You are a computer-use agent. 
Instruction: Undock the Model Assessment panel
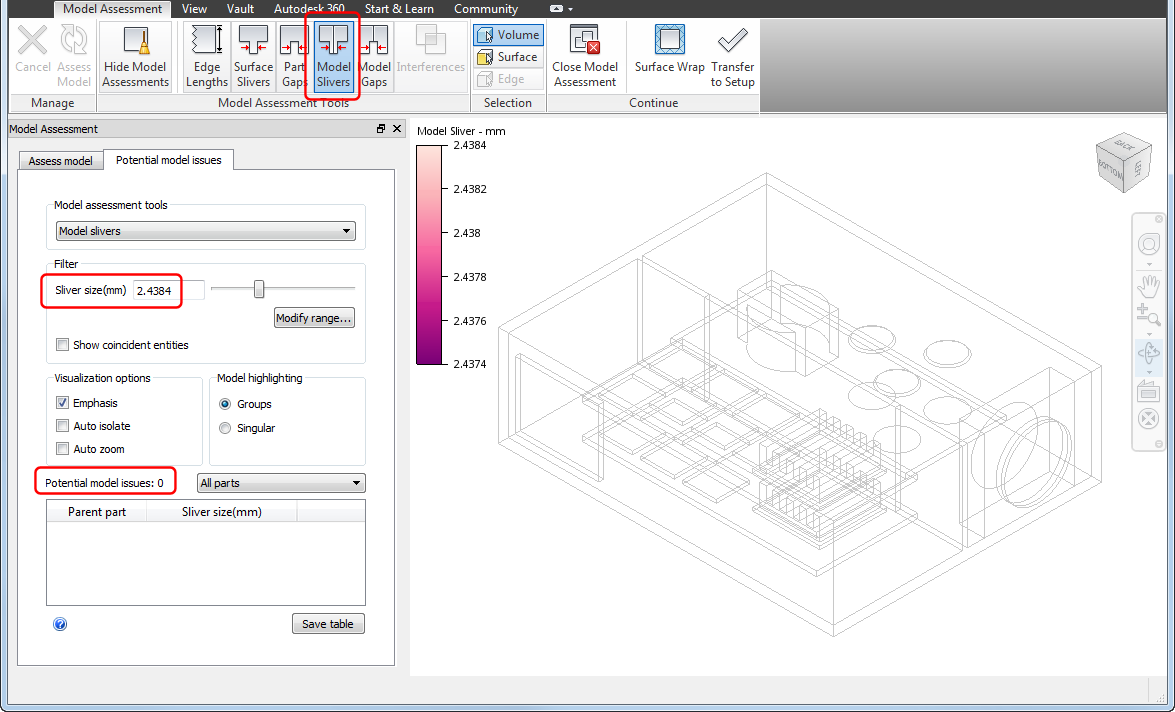coord(381,129)
